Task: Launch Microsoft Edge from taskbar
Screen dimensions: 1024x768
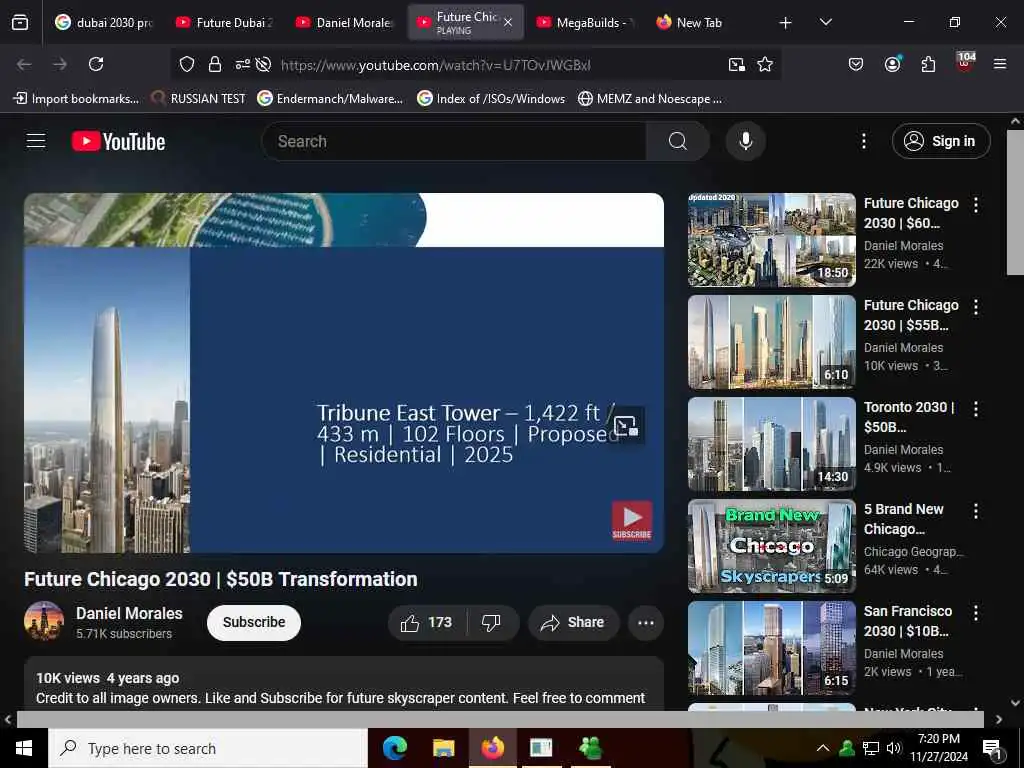Action: (x=394, y=748)
